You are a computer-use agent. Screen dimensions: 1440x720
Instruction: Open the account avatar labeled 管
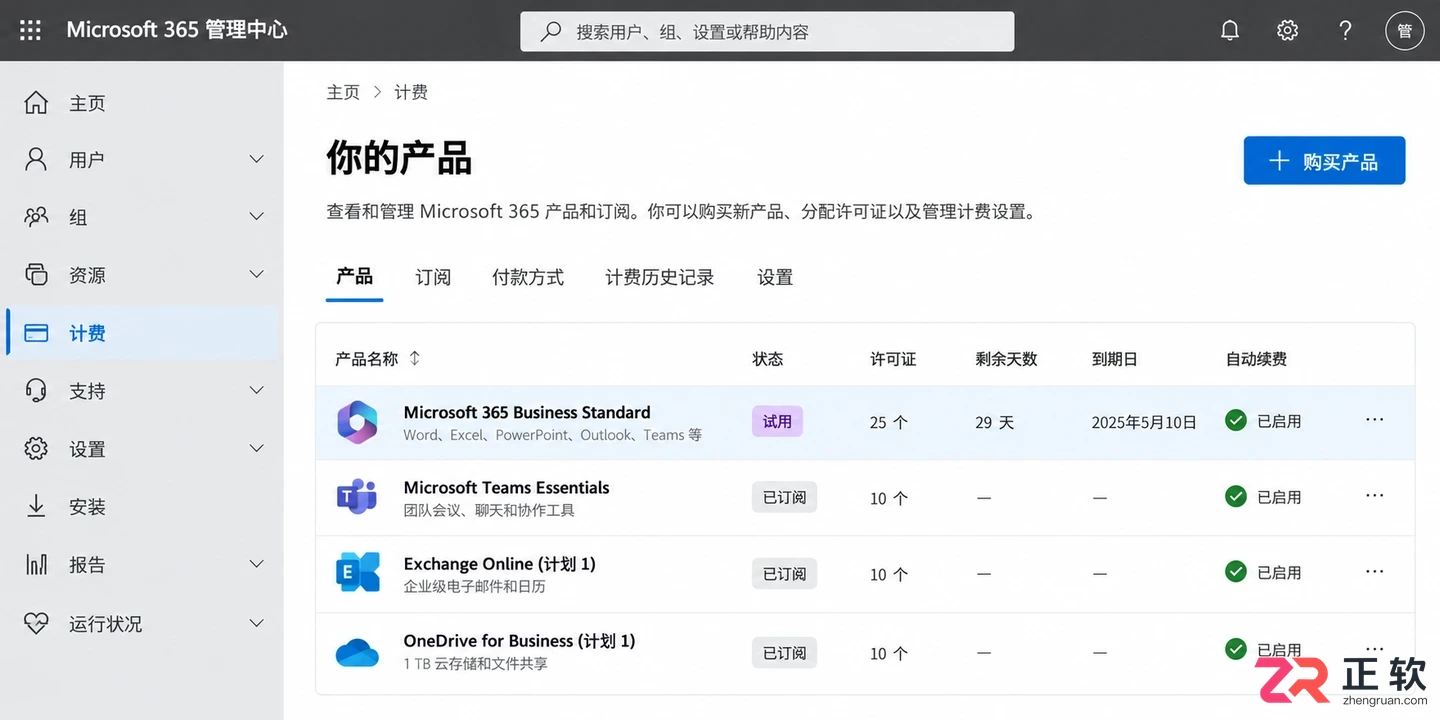[x=1405, y=31]
